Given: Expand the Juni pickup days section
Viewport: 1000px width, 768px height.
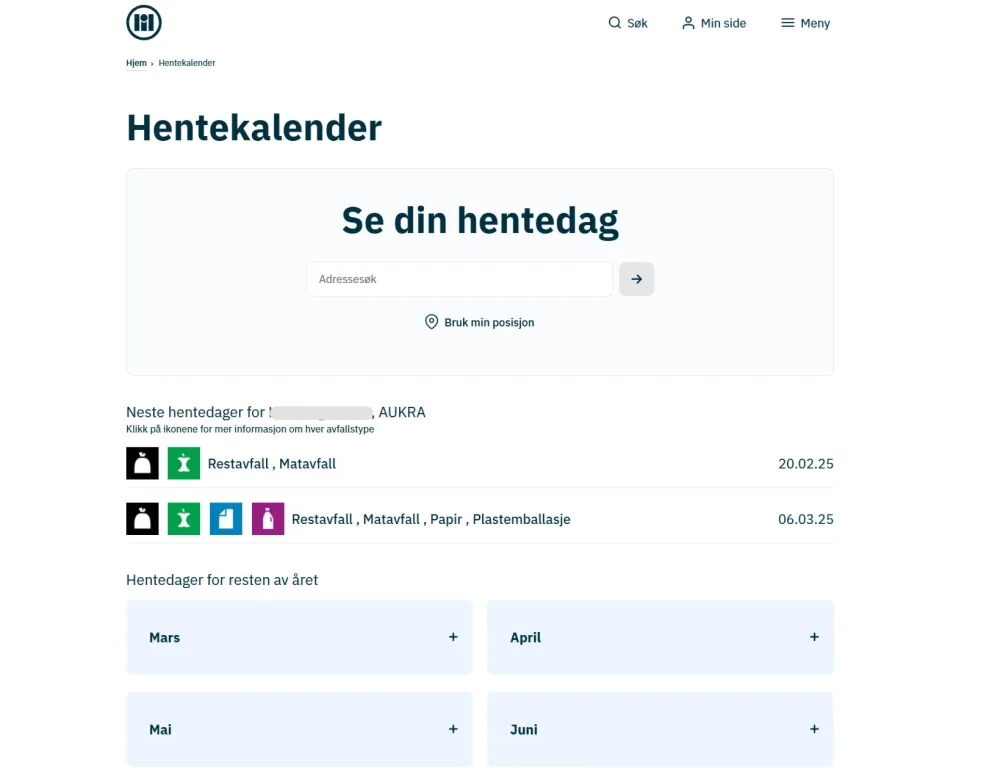Looking at the screenshot, I should point(660,729).
